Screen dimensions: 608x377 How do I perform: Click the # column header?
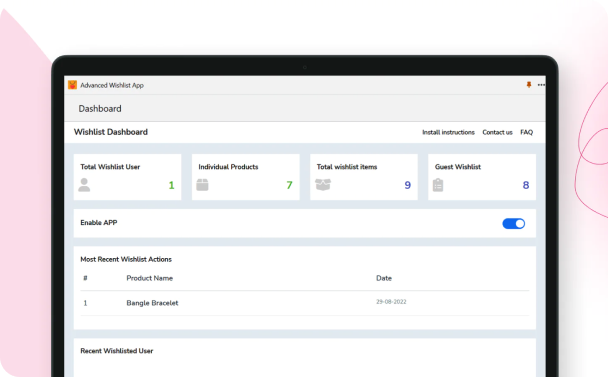pos(85,278)
